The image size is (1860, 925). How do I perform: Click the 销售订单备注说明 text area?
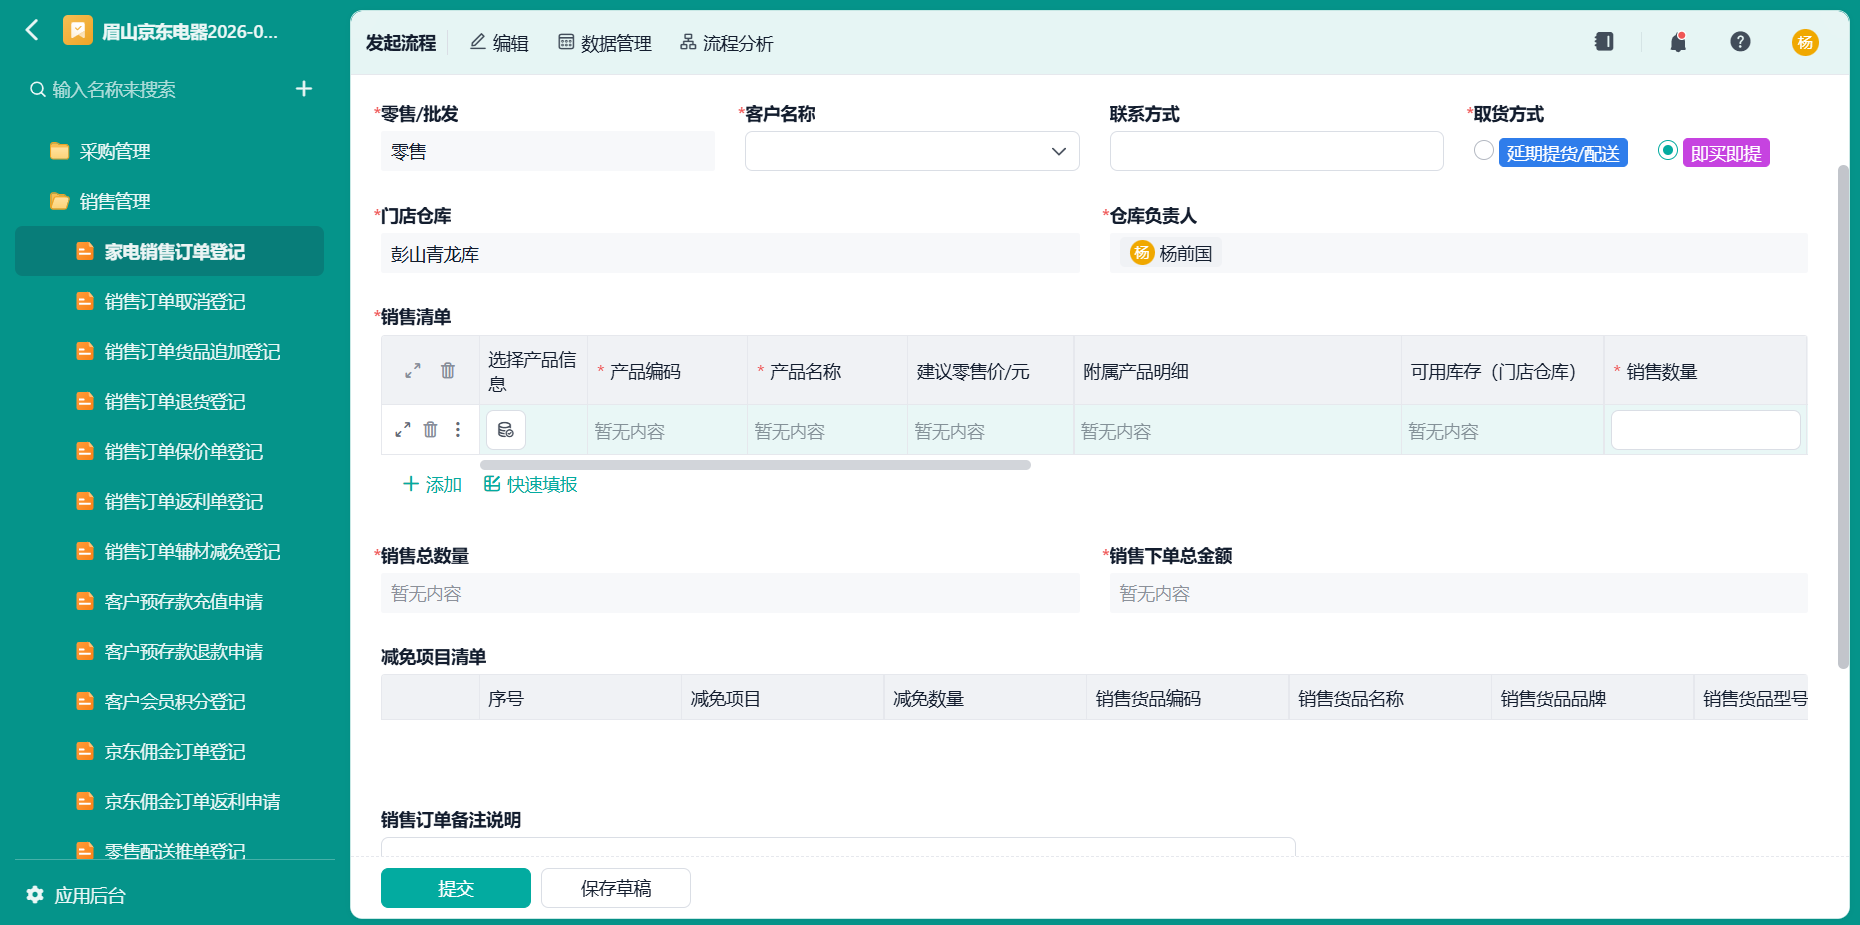tap(838, 847)
